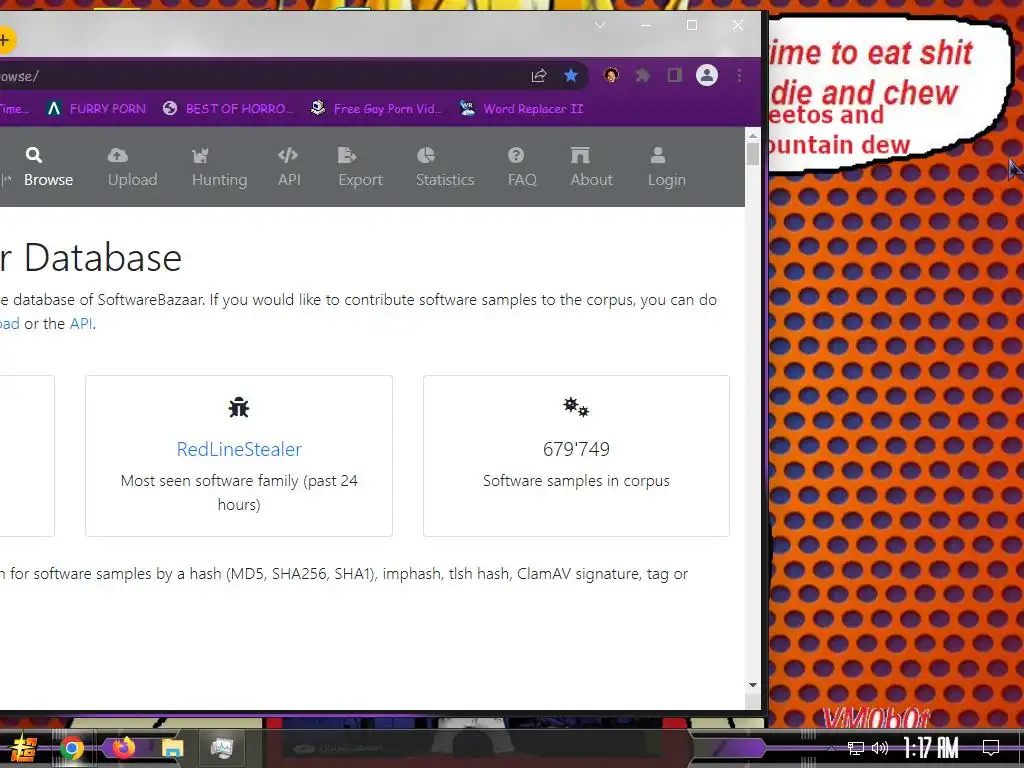
Task: Click the volume speaker tray icon
Action: [880, 748]
